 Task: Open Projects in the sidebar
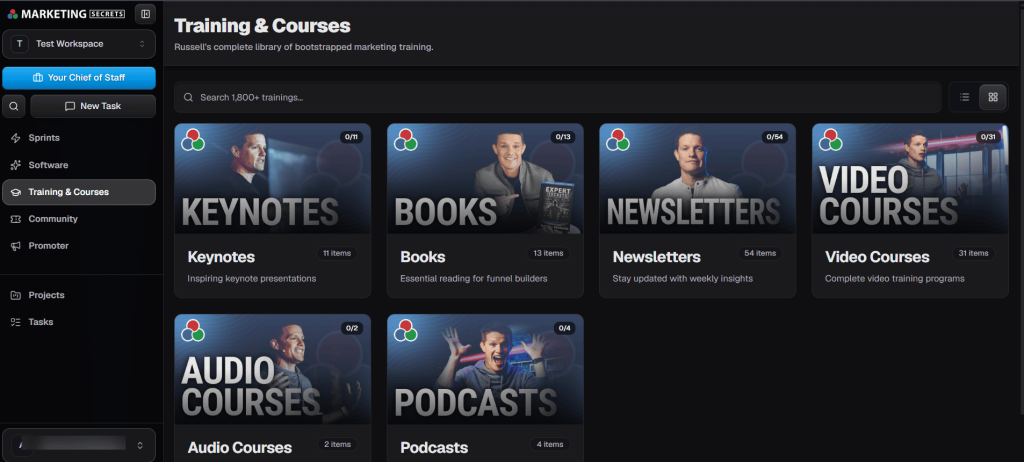(x=79, y=295)
